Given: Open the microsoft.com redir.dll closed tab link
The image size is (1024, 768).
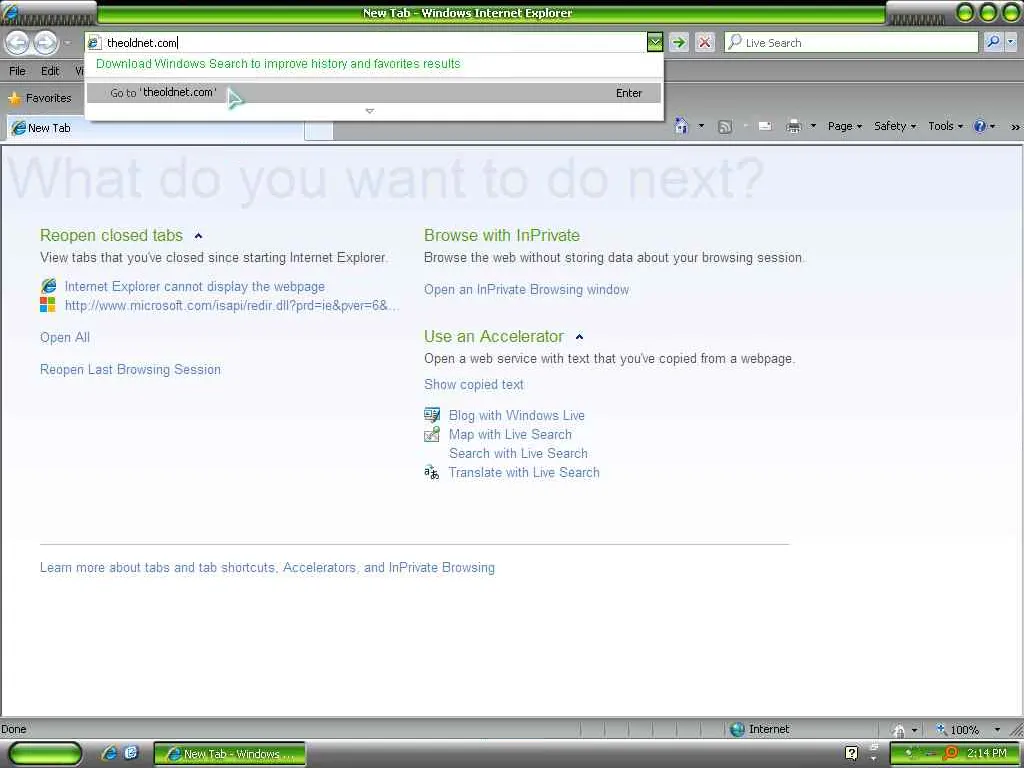Looking at the screenshot, I should pos(232,306).
